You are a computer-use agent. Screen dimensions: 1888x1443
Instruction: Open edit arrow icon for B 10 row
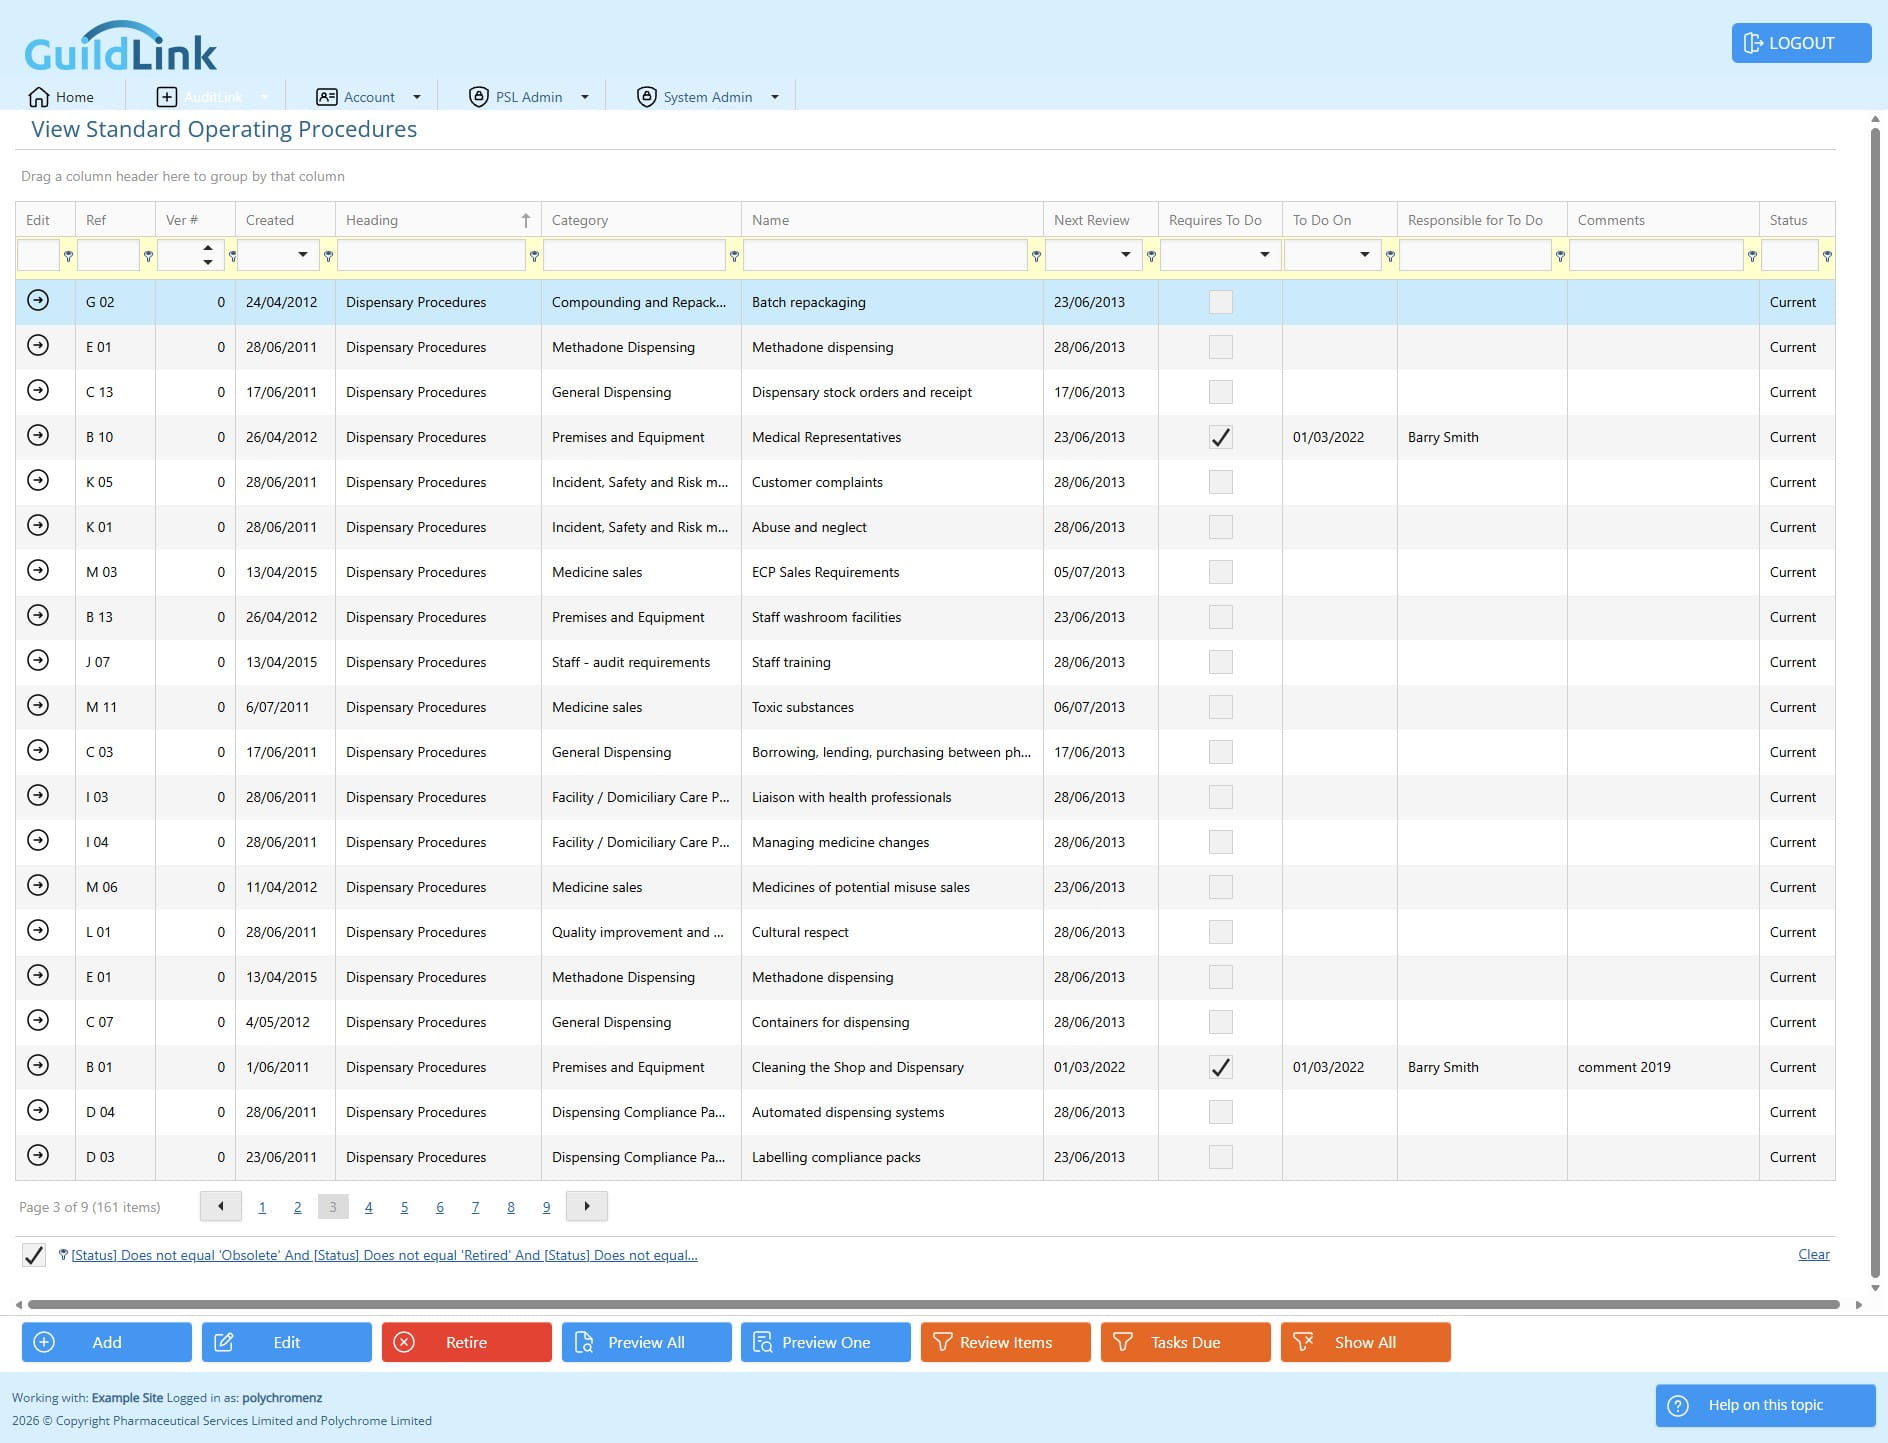tap(38, 435)
